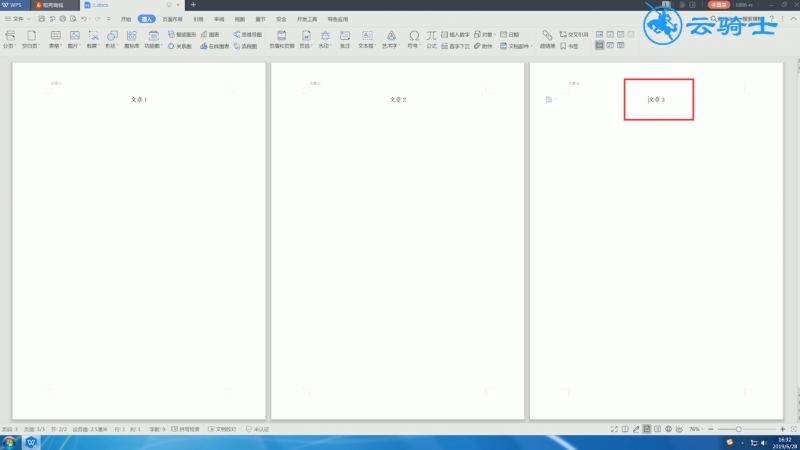Switch to the 开发工具 Developer tab
This screenshot has height=450, width=800.
click(x=307, y=19)
